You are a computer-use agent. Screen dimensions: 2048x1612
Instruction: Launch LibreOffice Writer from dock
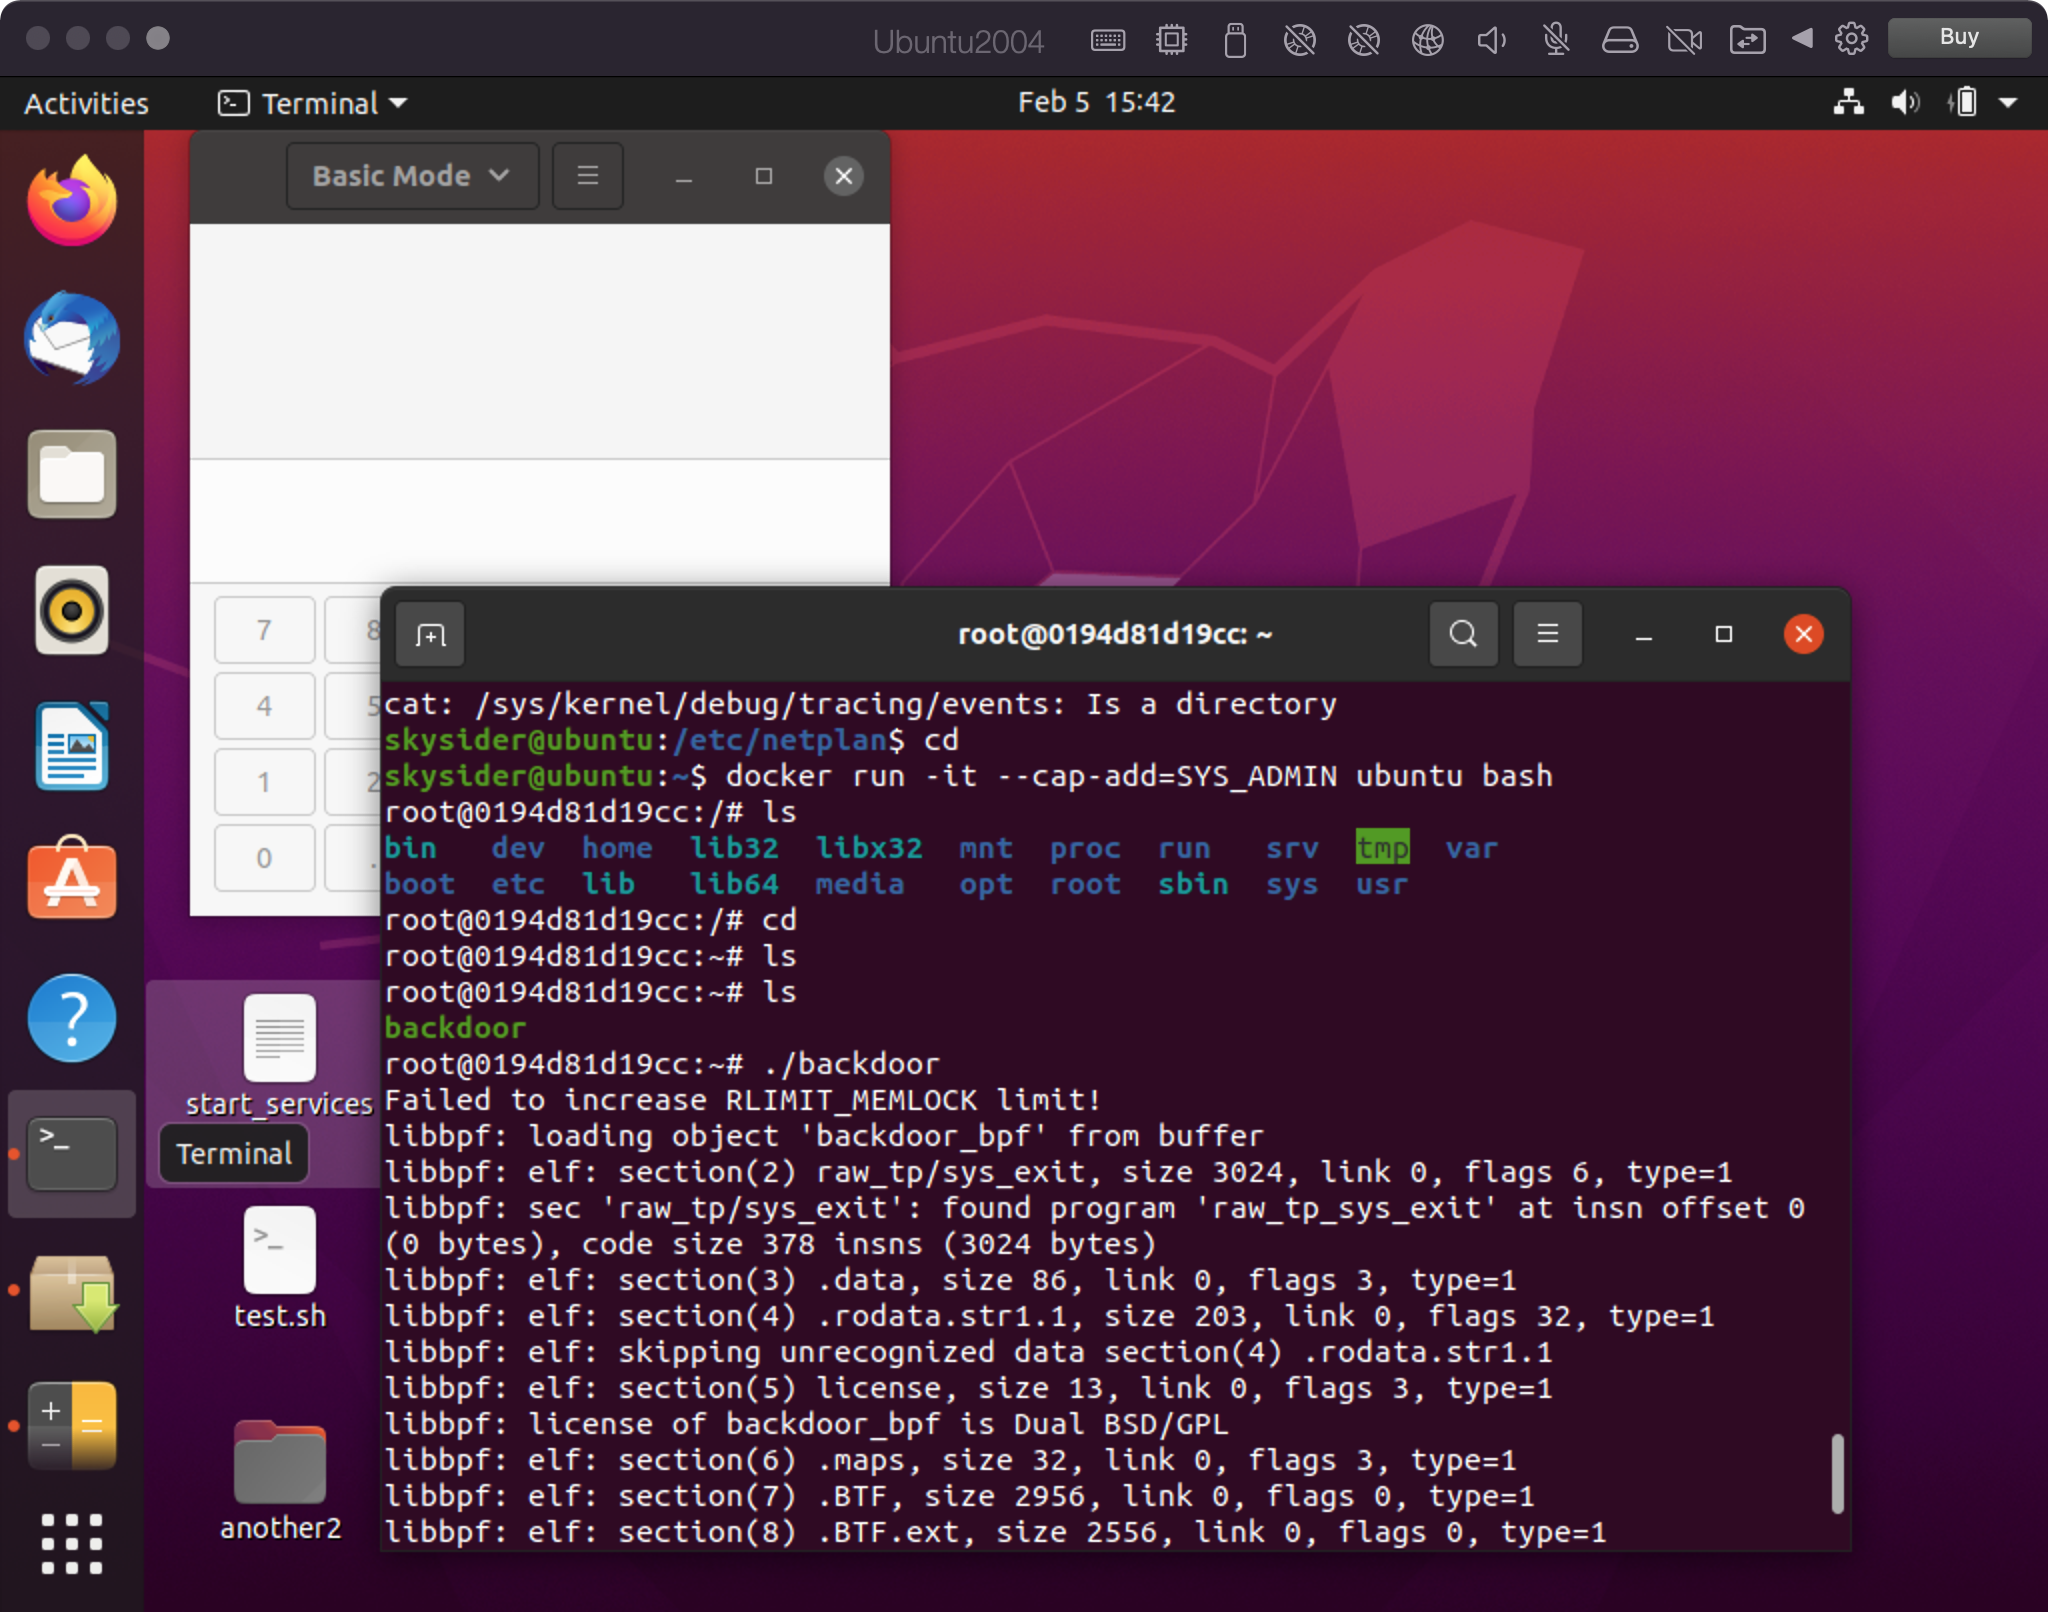pos(72,746)
